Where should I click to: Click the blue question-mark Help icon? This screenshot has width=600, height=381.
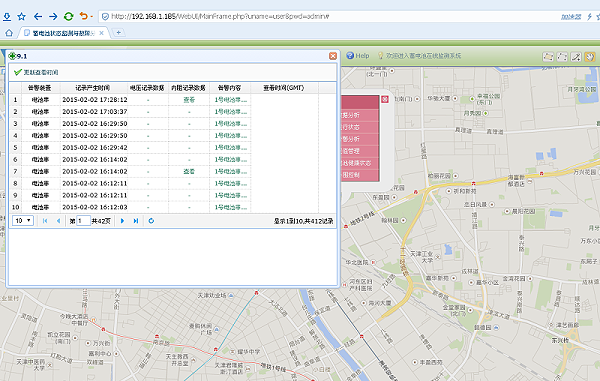(x=350, y=56)
